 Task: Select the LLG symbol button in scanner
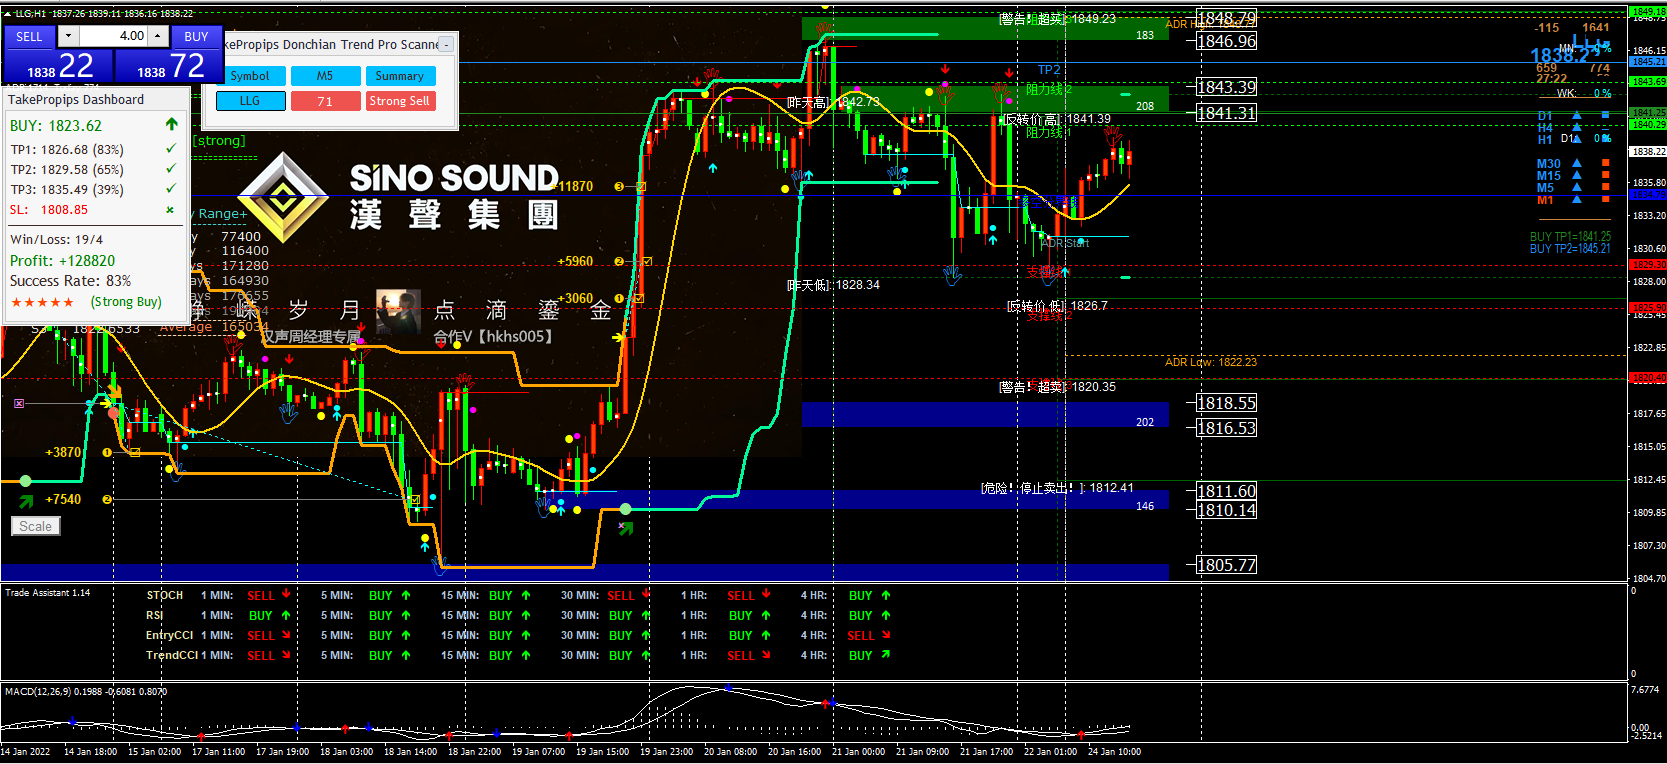[x=250, y=101]
